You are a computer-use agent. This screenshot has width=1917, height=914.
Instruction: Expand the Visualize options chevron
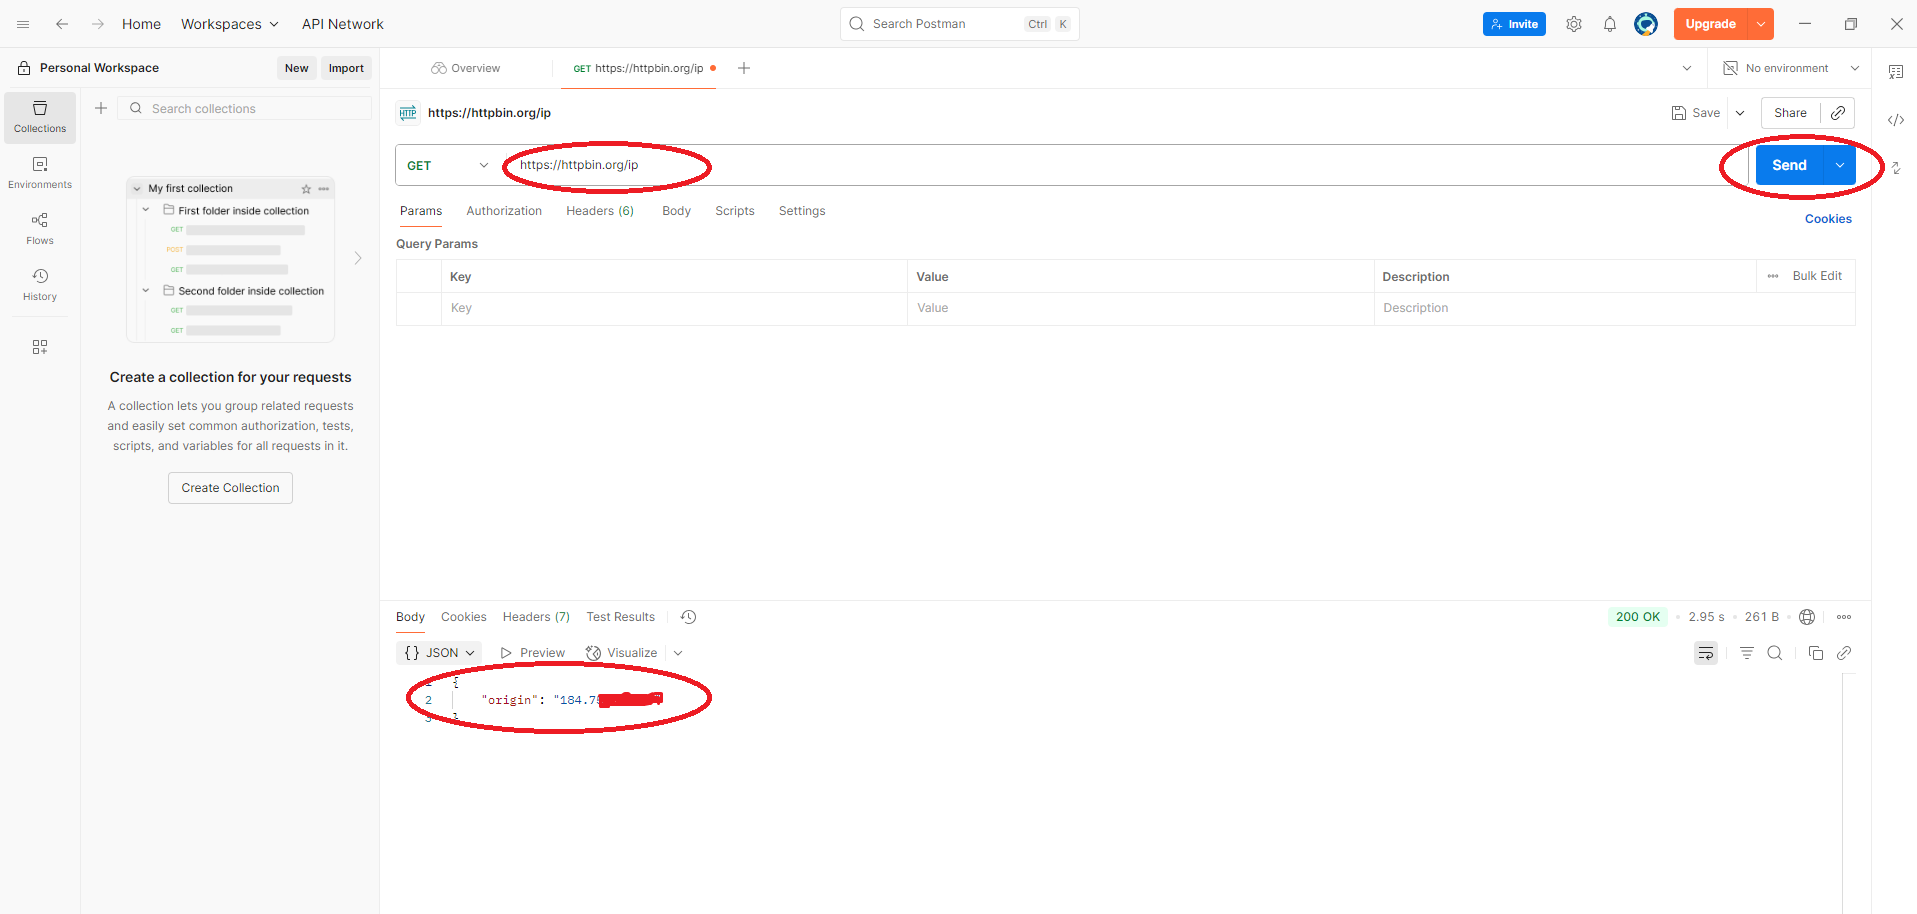(x=678, y=653)
